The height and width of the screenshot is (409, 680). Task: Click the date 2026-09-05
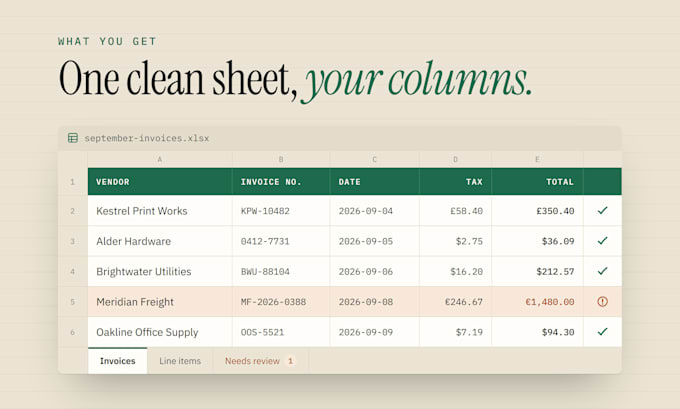coord(366,242)
